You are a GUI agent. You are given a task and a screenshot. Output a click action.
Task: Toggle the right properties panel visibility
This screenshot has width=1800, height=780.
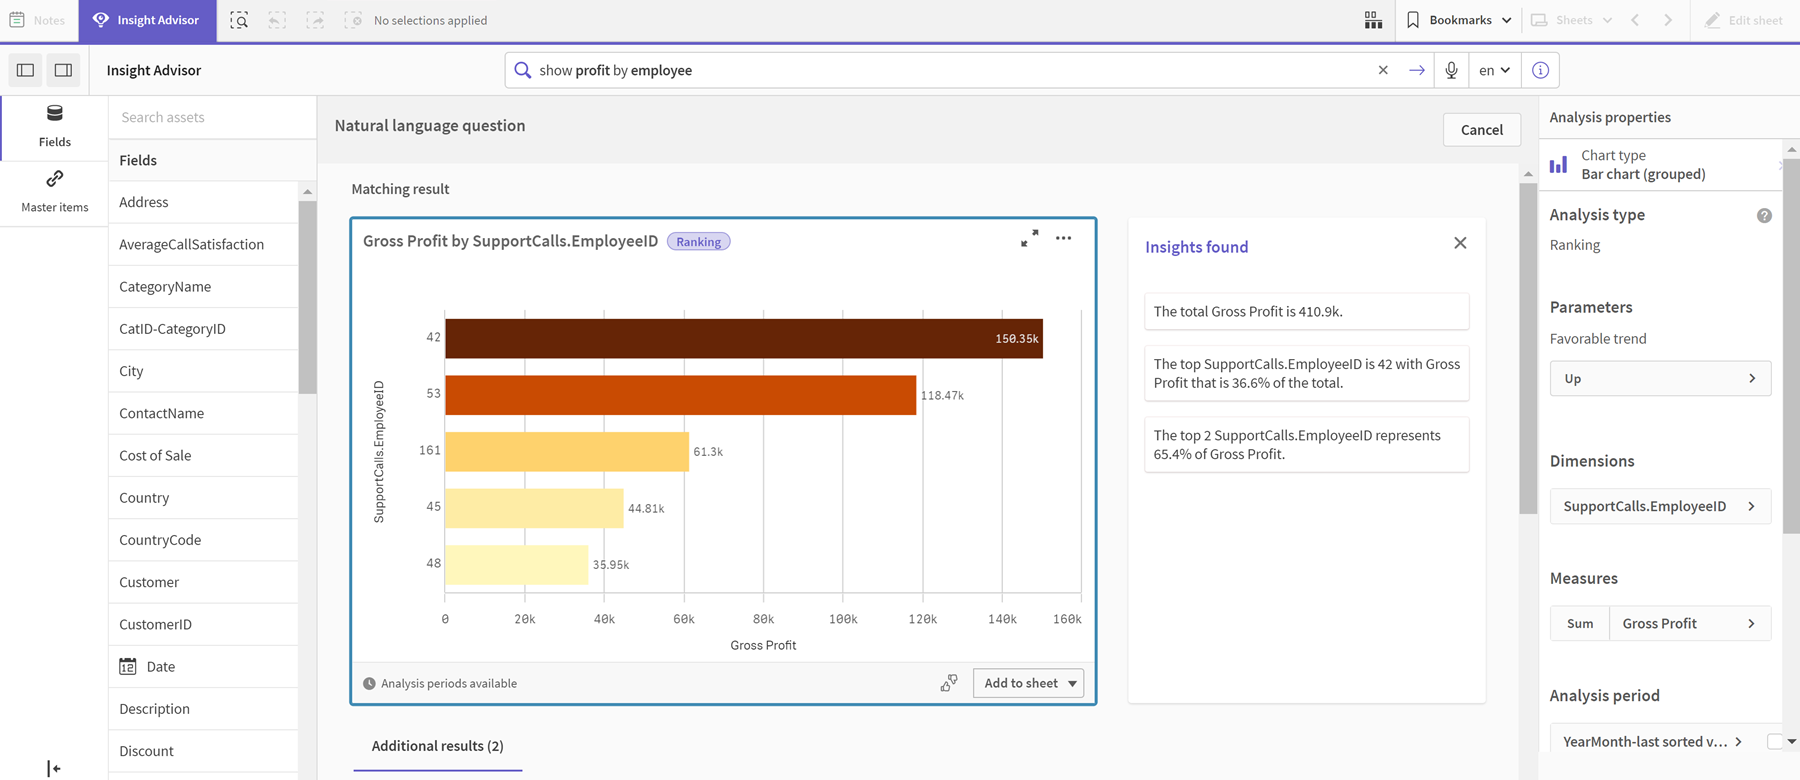coord(63,70)
